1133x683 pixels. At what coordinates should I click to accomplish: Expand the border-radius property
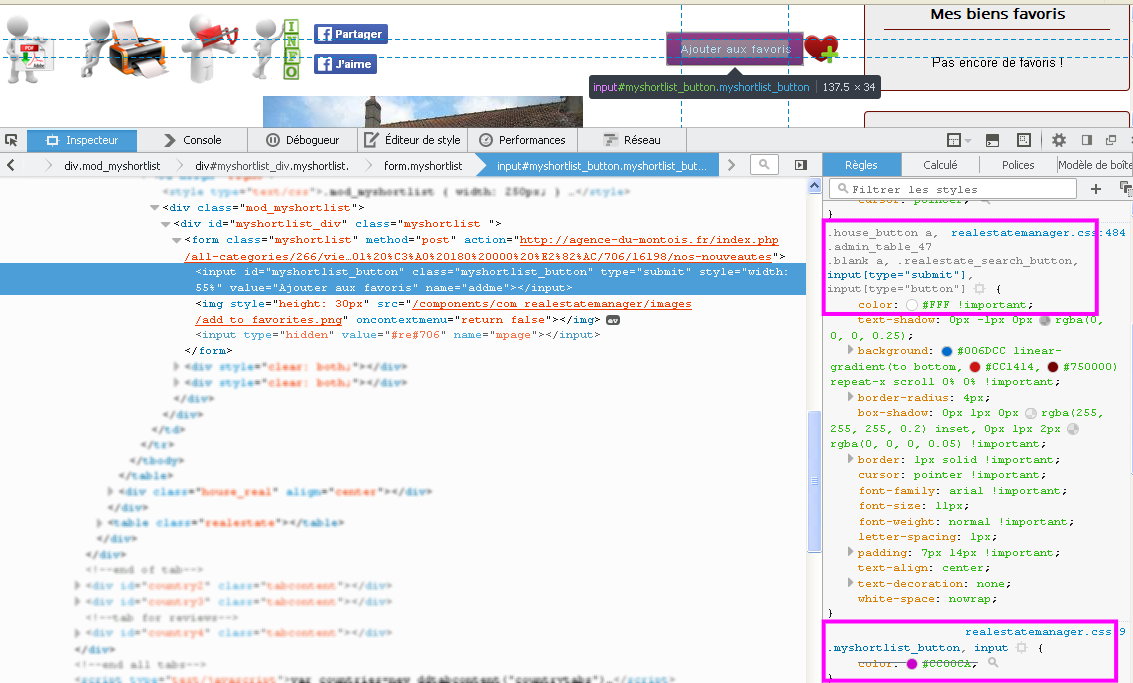850,397
